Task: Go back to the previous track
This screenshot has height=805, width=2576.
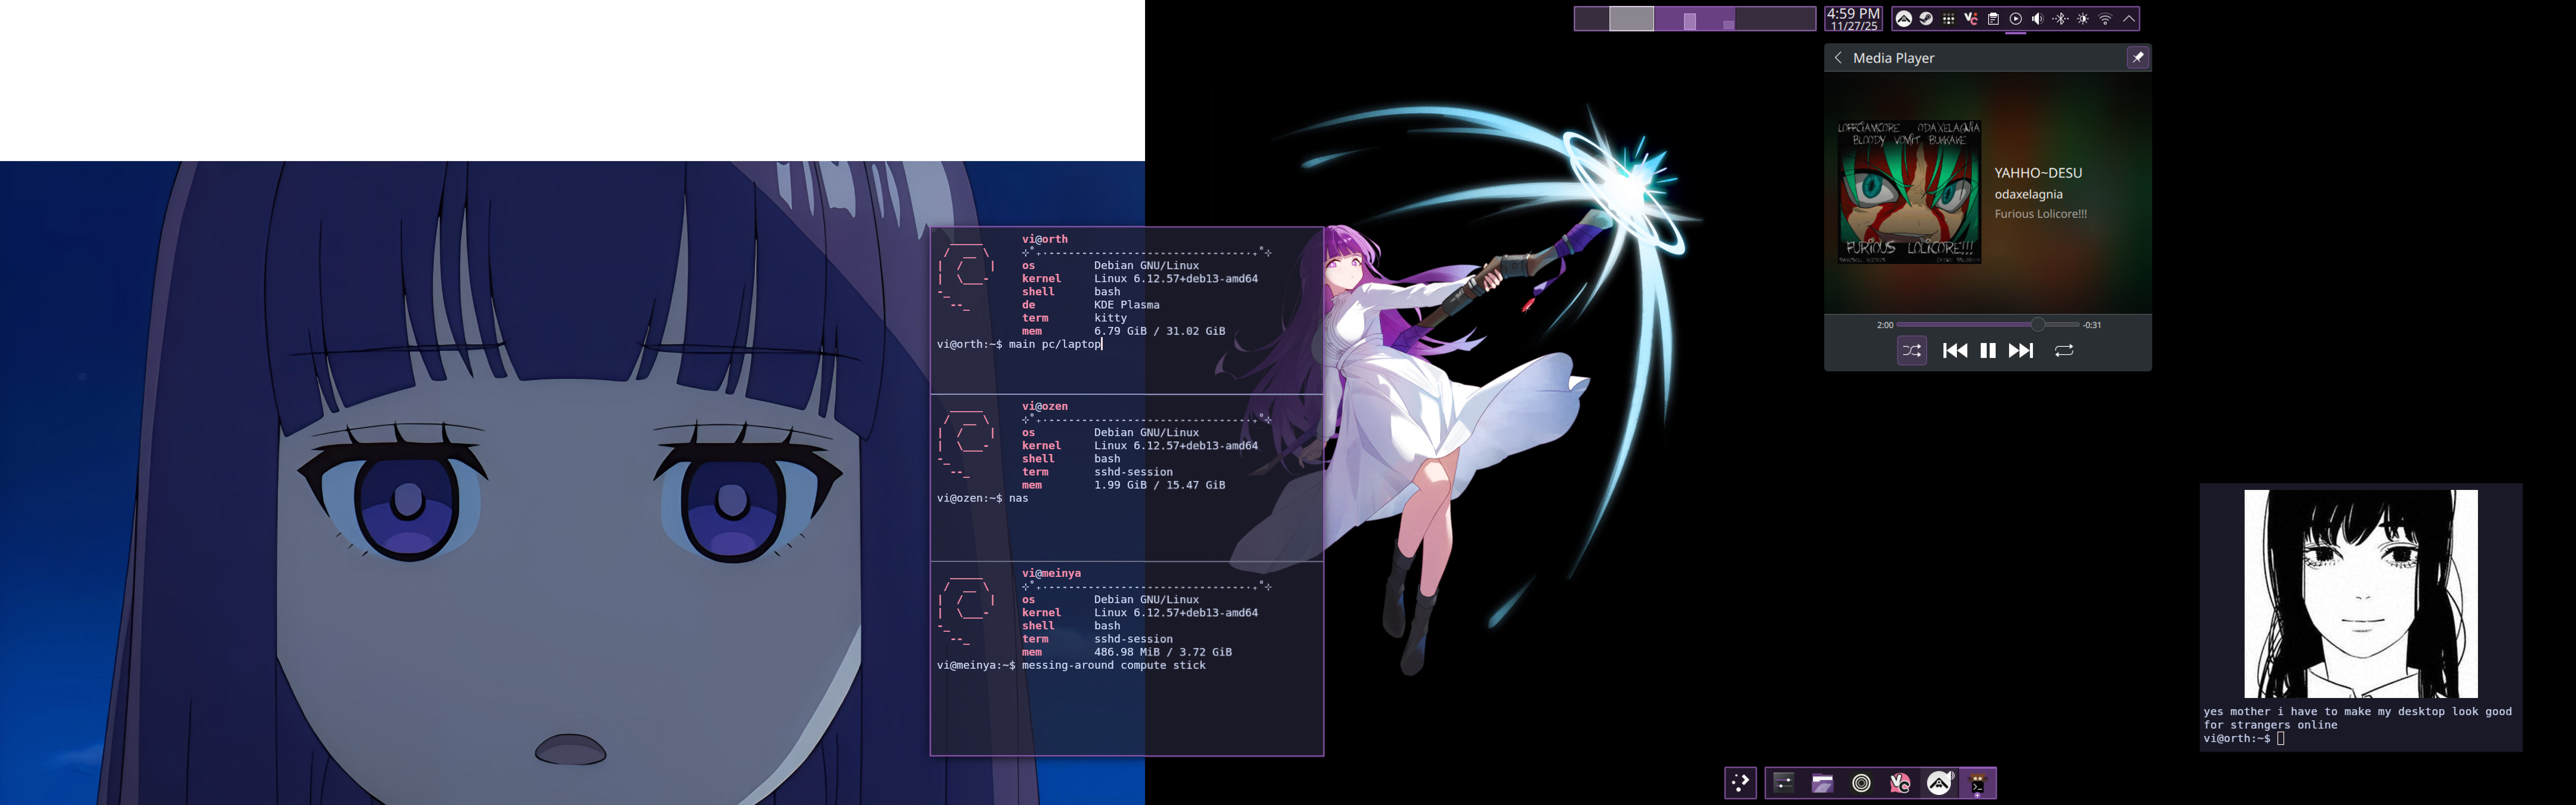Action: [x=1955, y=350]
